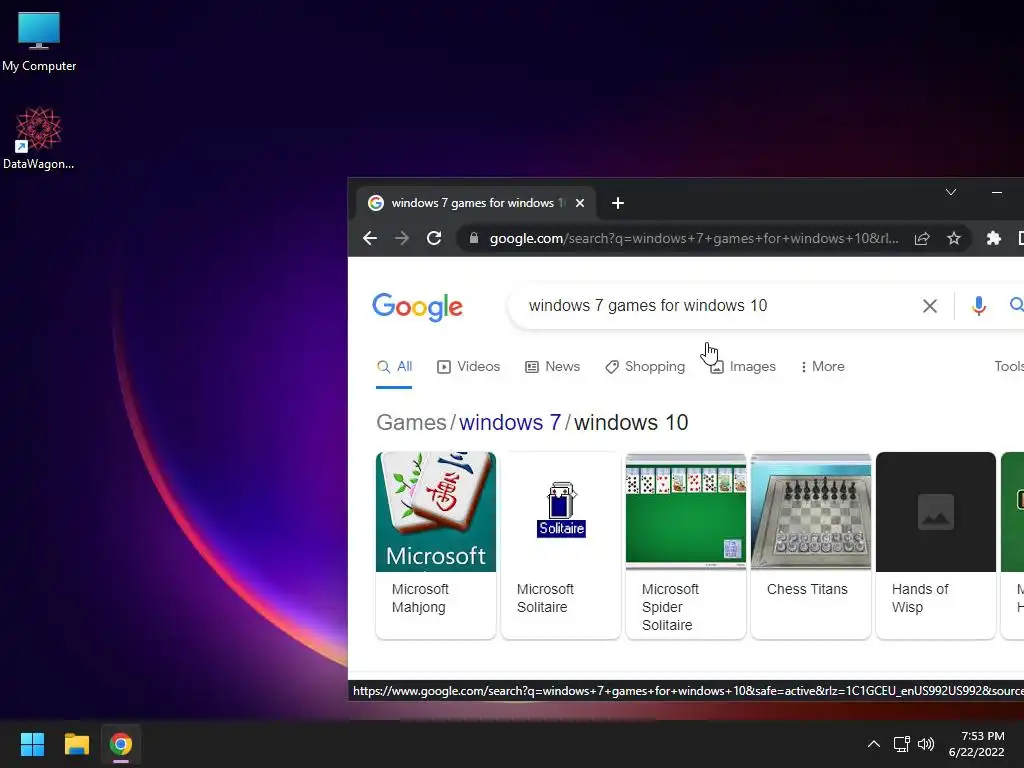Clear the Google search box text
This screenshot has width=1024, height=768.
[930, 306]
